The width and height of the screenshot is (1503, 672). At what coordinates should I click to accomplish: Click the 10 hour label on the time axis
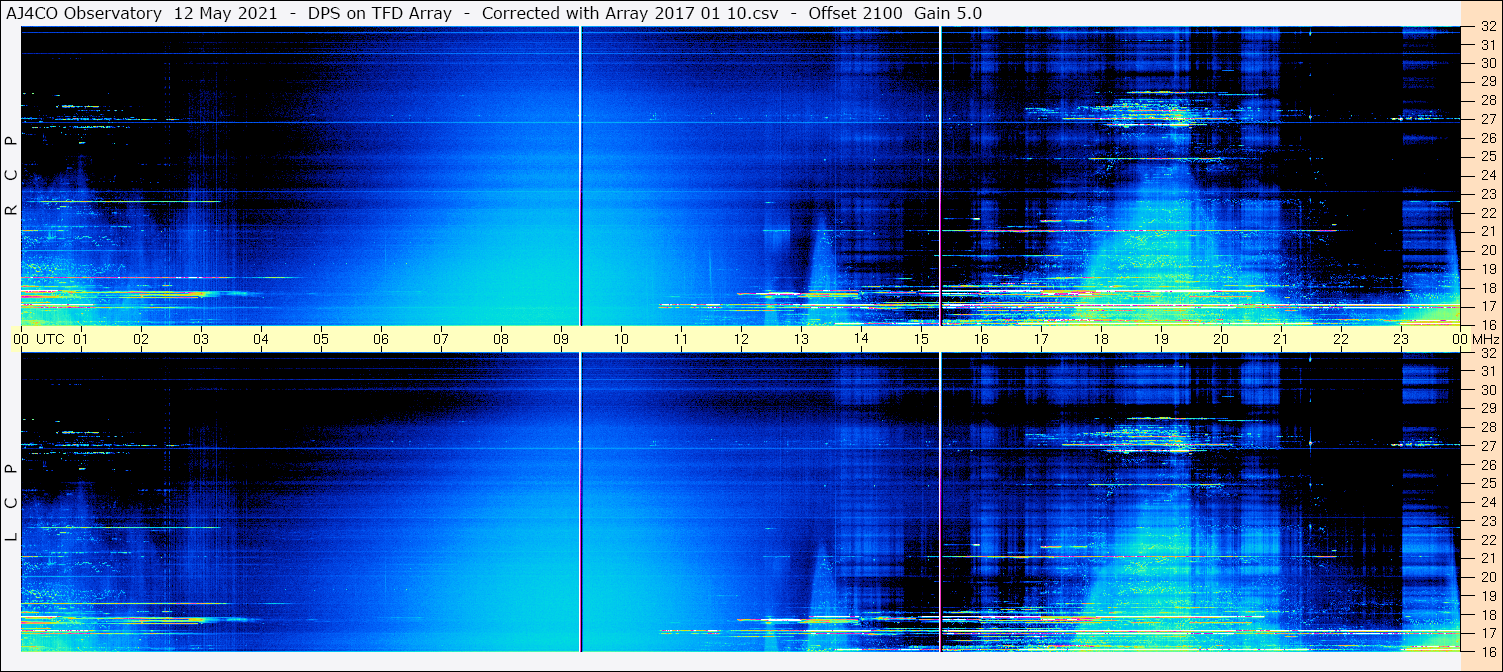pyautogui.click(x=621, y=339)
